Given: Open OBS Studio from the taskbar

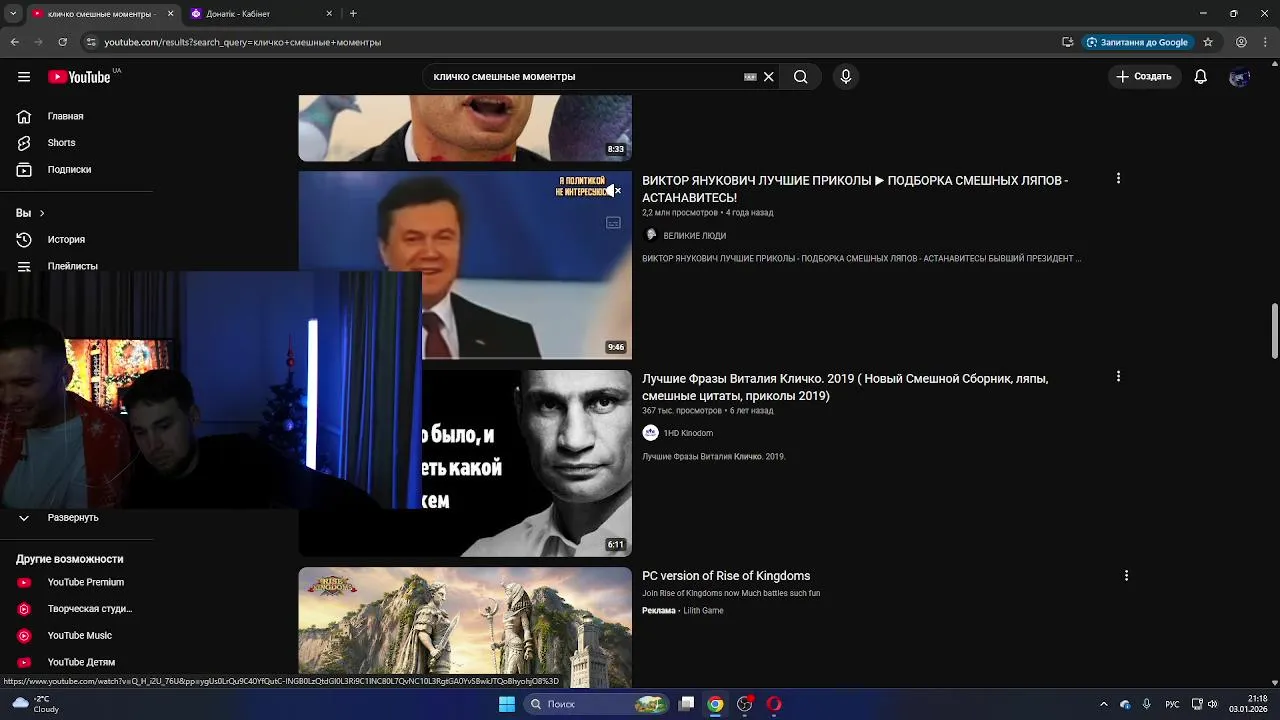Looking at the screenshot, I should 744,704.
